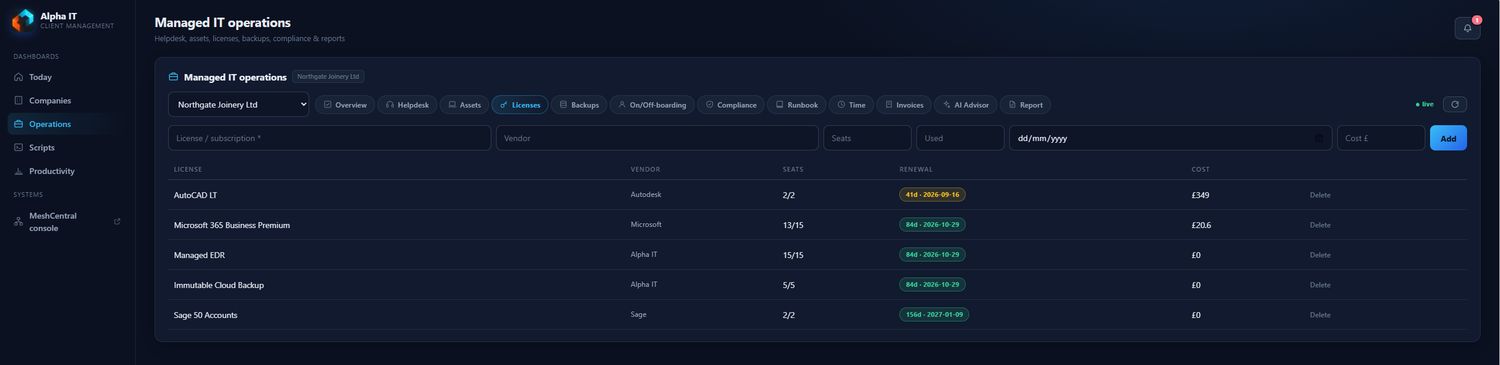
Task: Click the £20.6 cost value
Action: click(x=1202, y=225)
